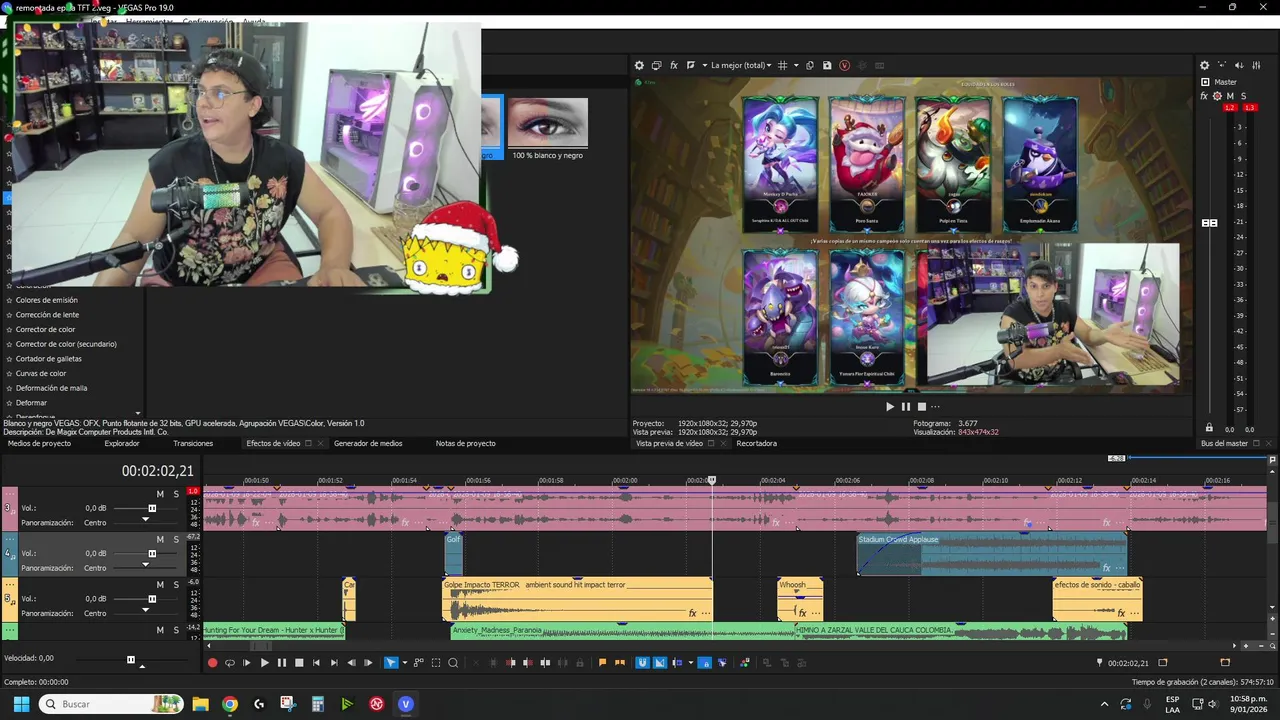Screen dimensions: 1280x720
Task: Open Windows Start menu
Action: point(21,704)
